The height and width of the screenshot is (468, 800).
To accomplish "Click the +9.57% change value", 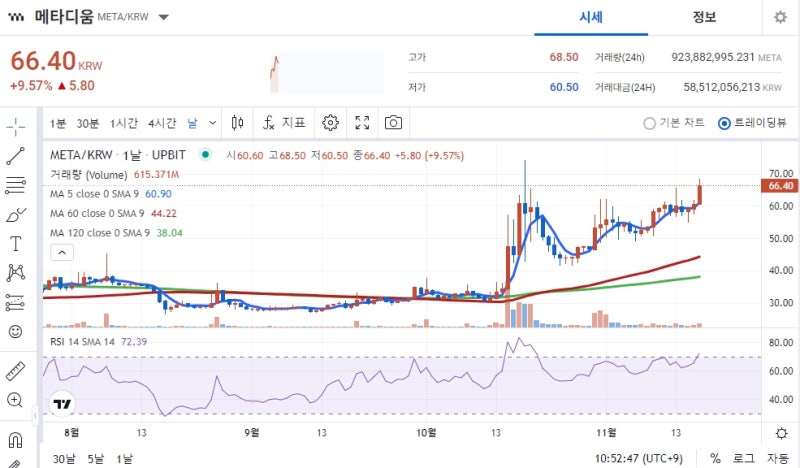I will (x=31, y=86).
